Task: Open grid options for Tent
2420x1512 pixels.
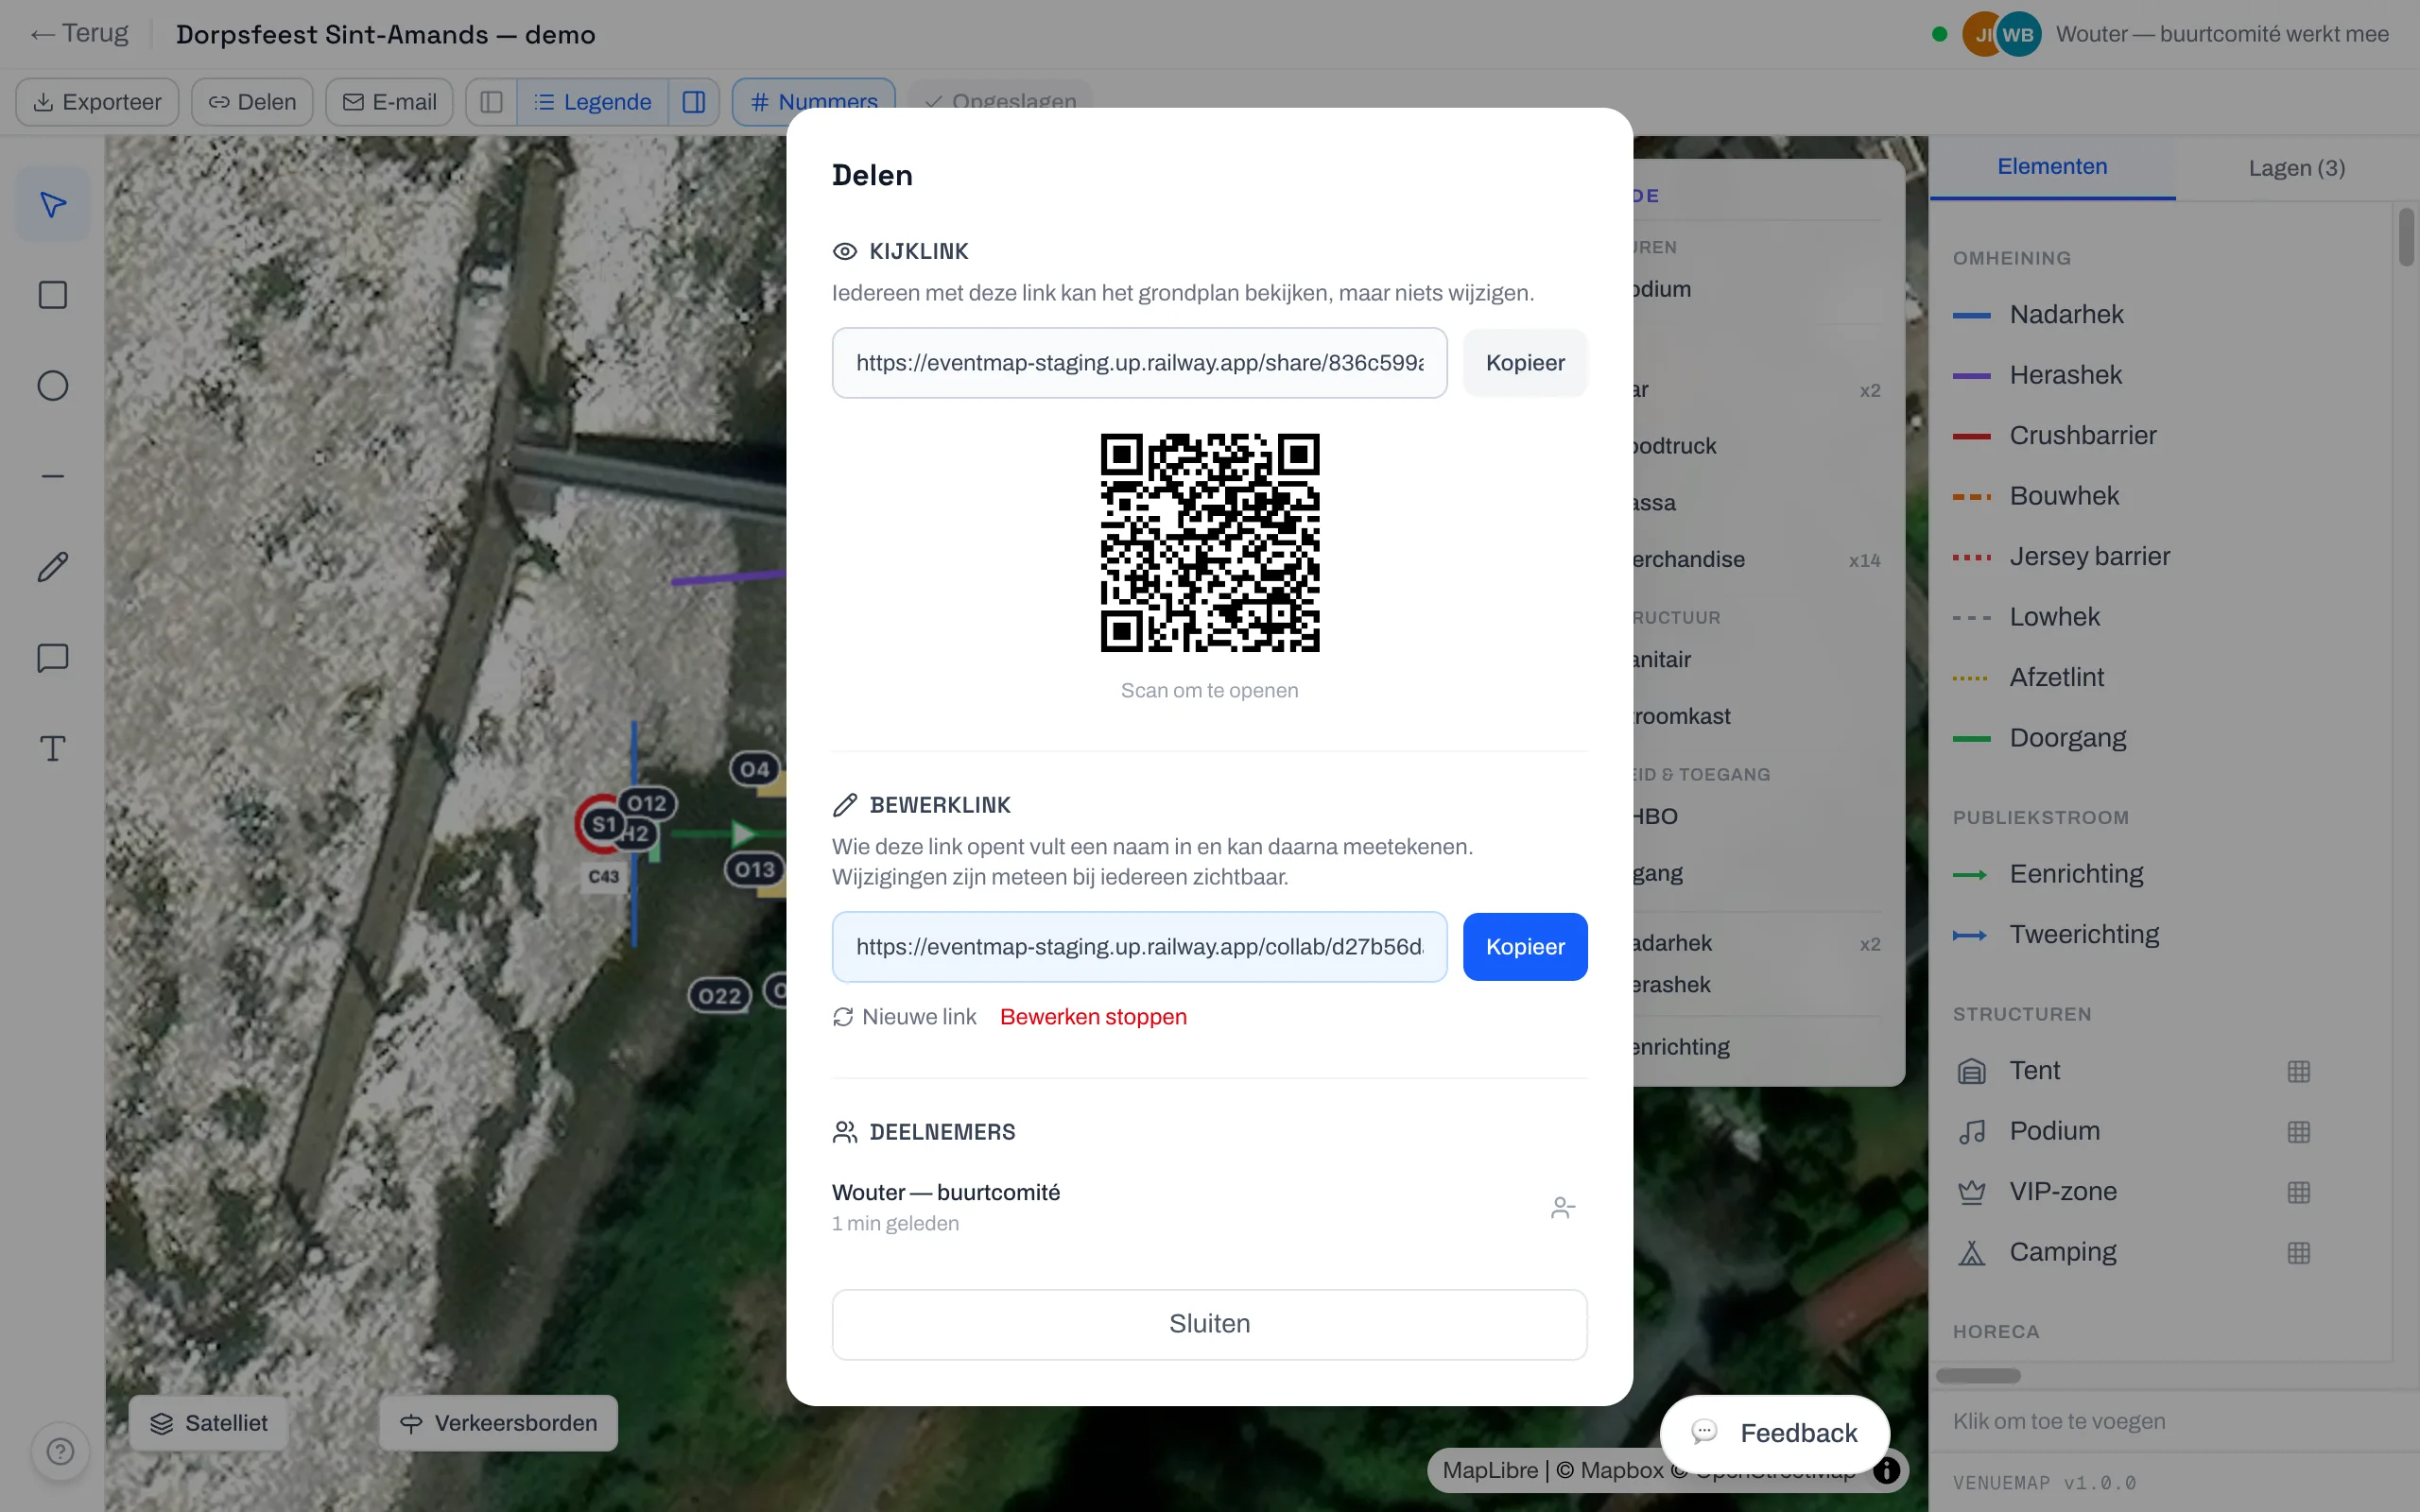Action: pyautogui.click(x=2298, y=1071)
